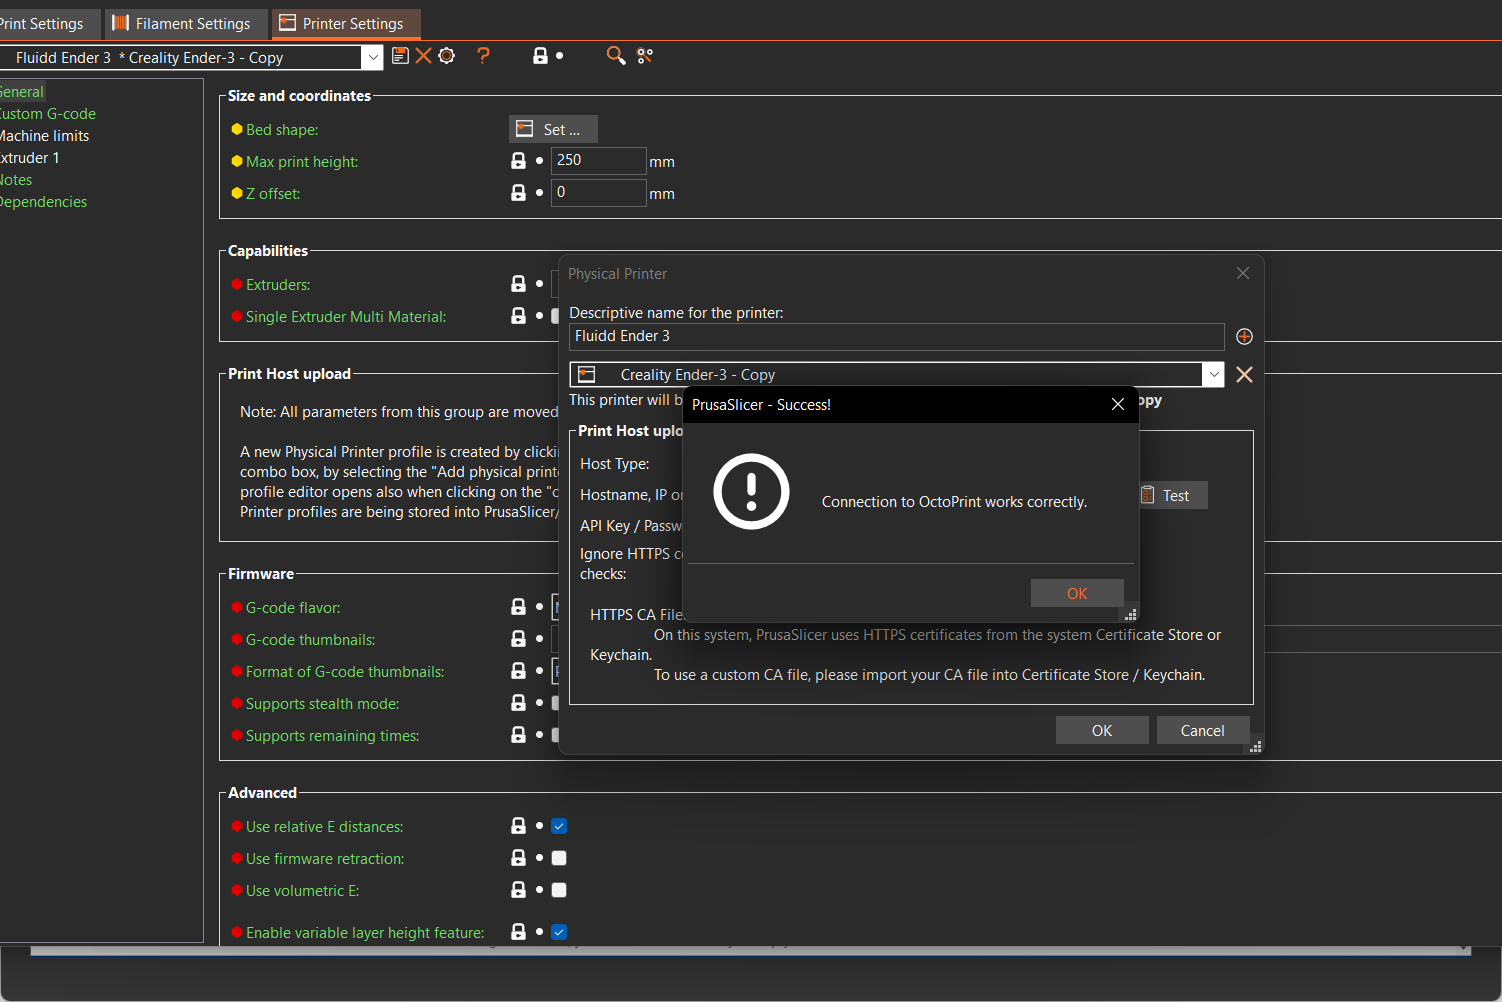Click the Max print height label

coord(302,161)
